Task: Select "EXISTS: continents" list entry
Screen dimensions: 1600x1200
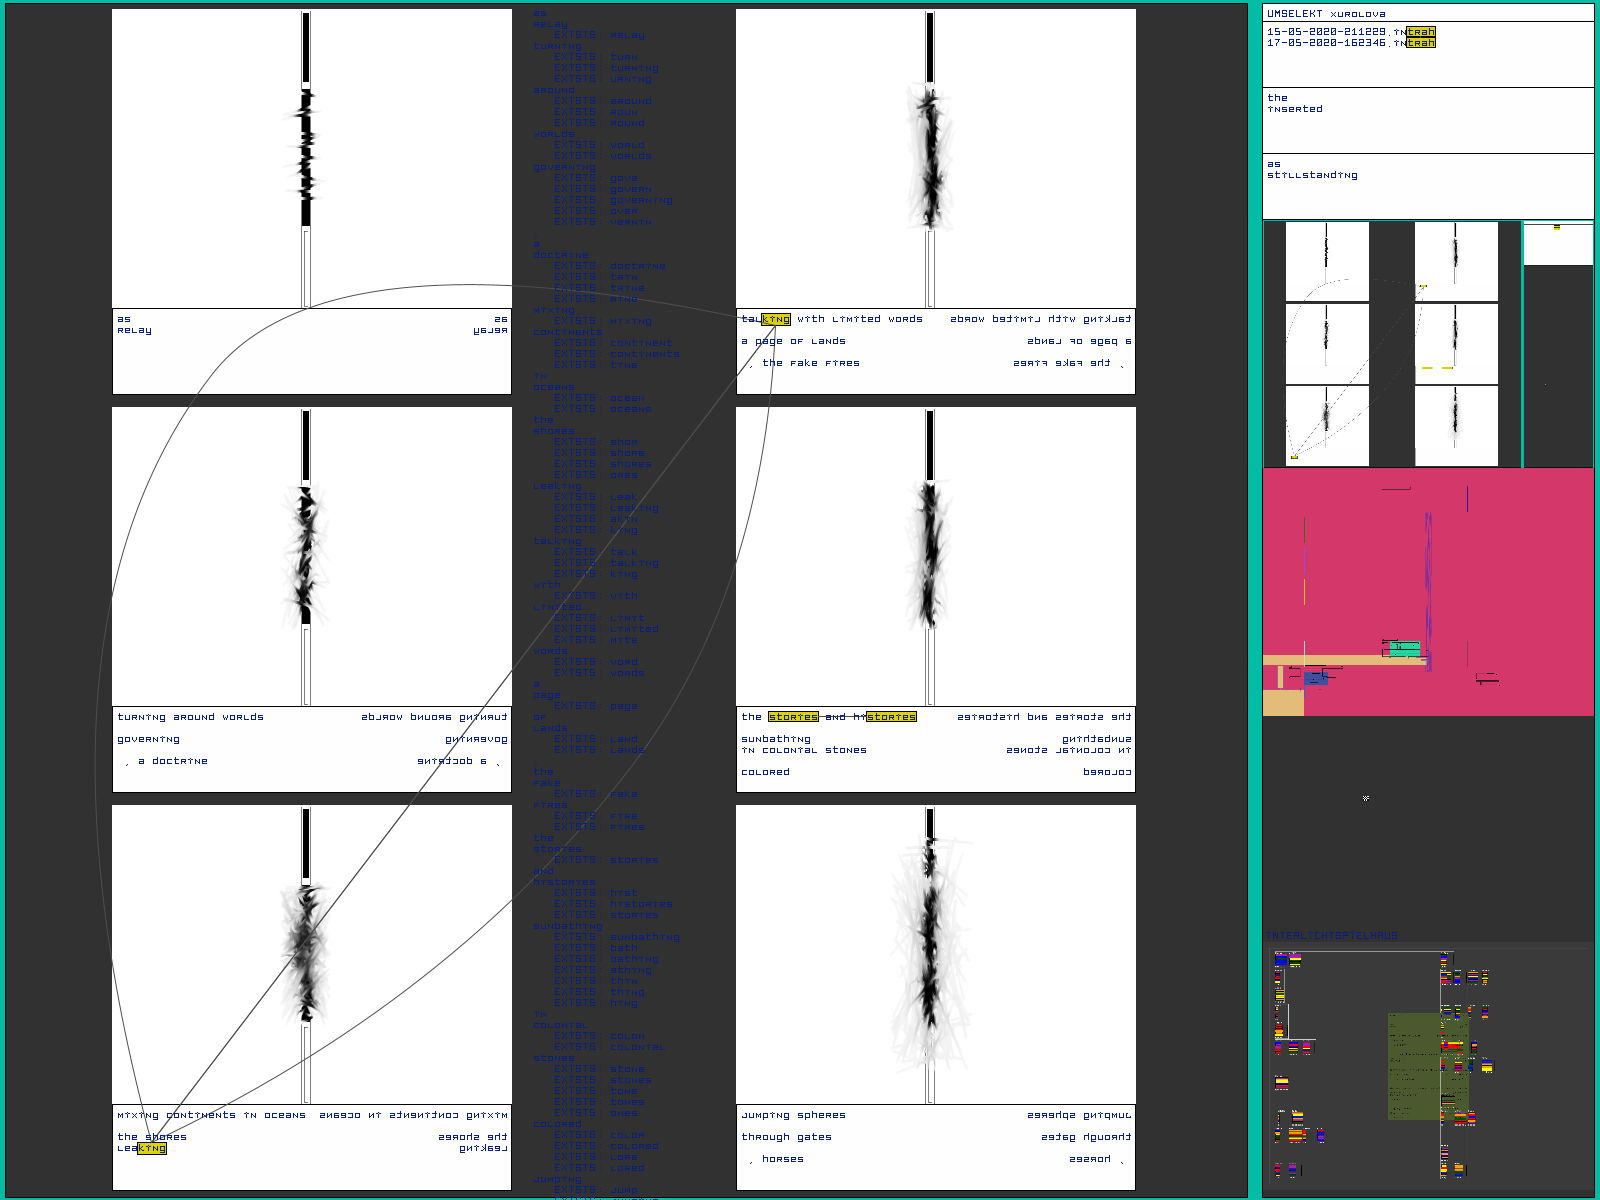Action: point(616,354)
